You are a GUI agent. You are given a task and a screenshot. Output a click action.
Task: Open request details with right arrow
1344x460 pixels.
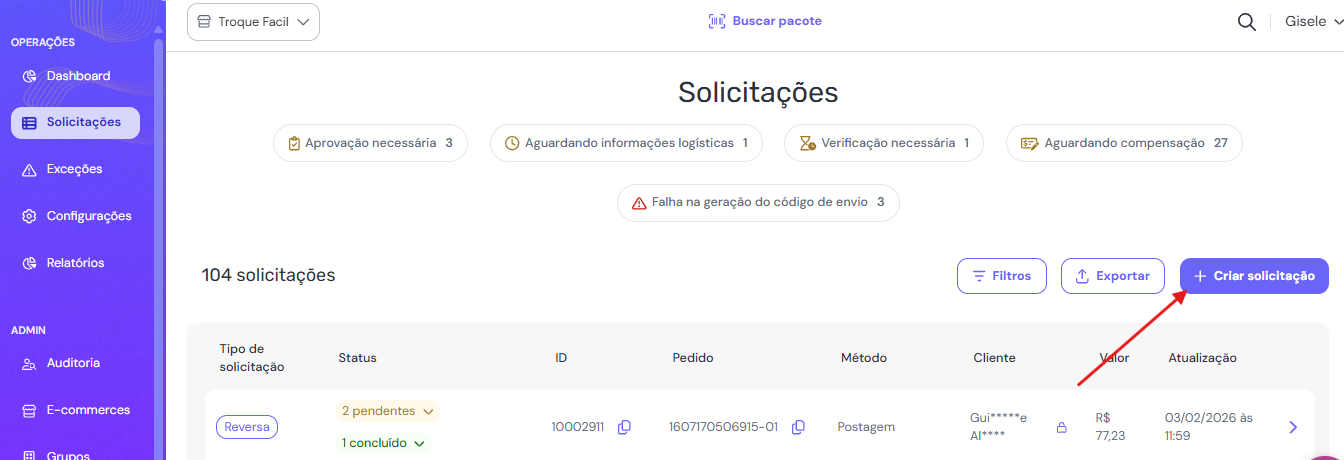pos(1292,427)
